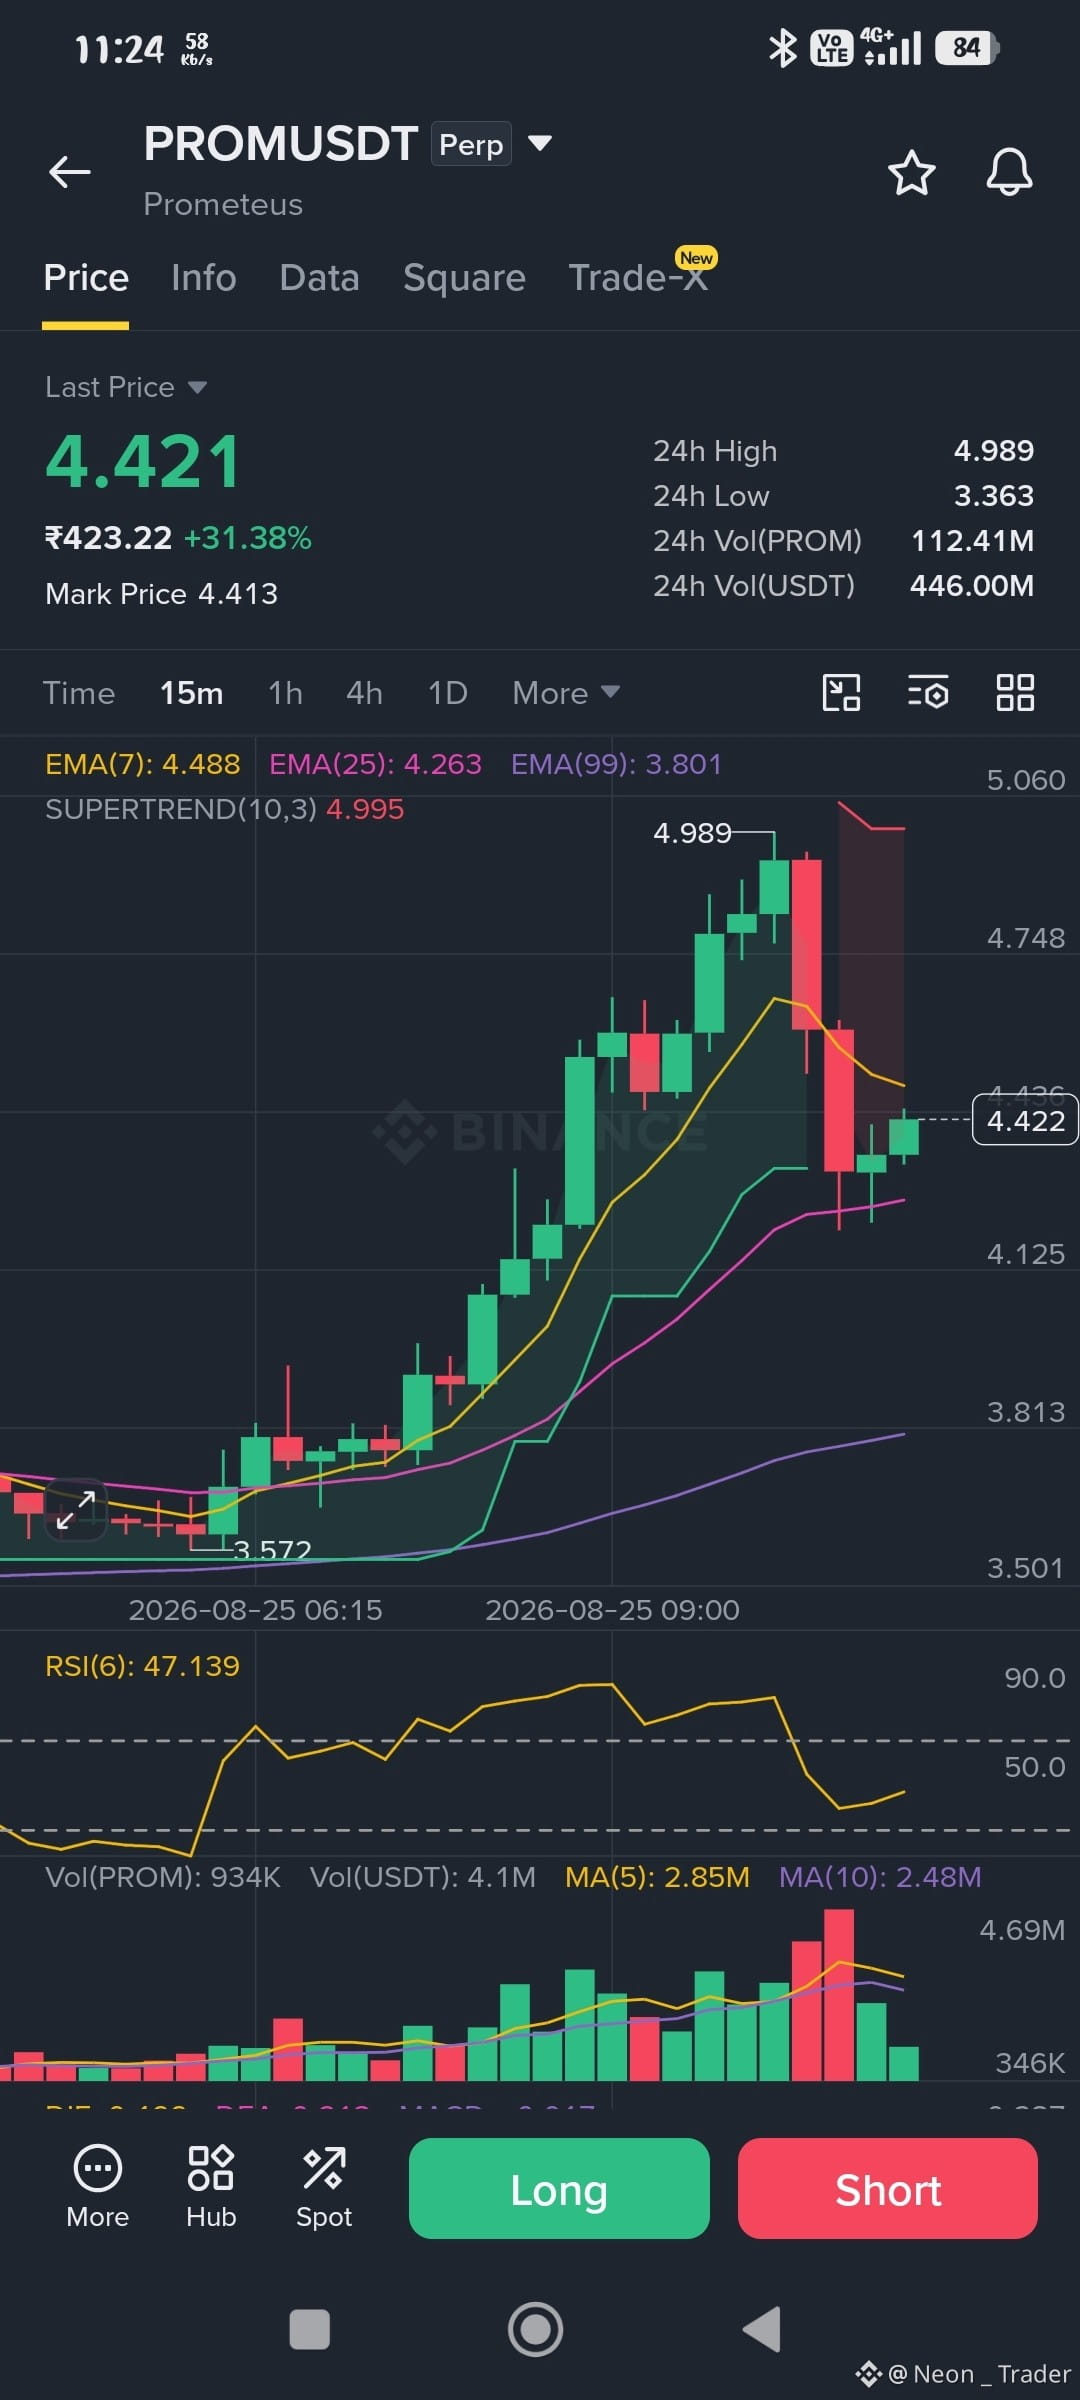Tap the battery 84 status icon
Screen dimensions: 1080x2400
click(x=967, y=48)
